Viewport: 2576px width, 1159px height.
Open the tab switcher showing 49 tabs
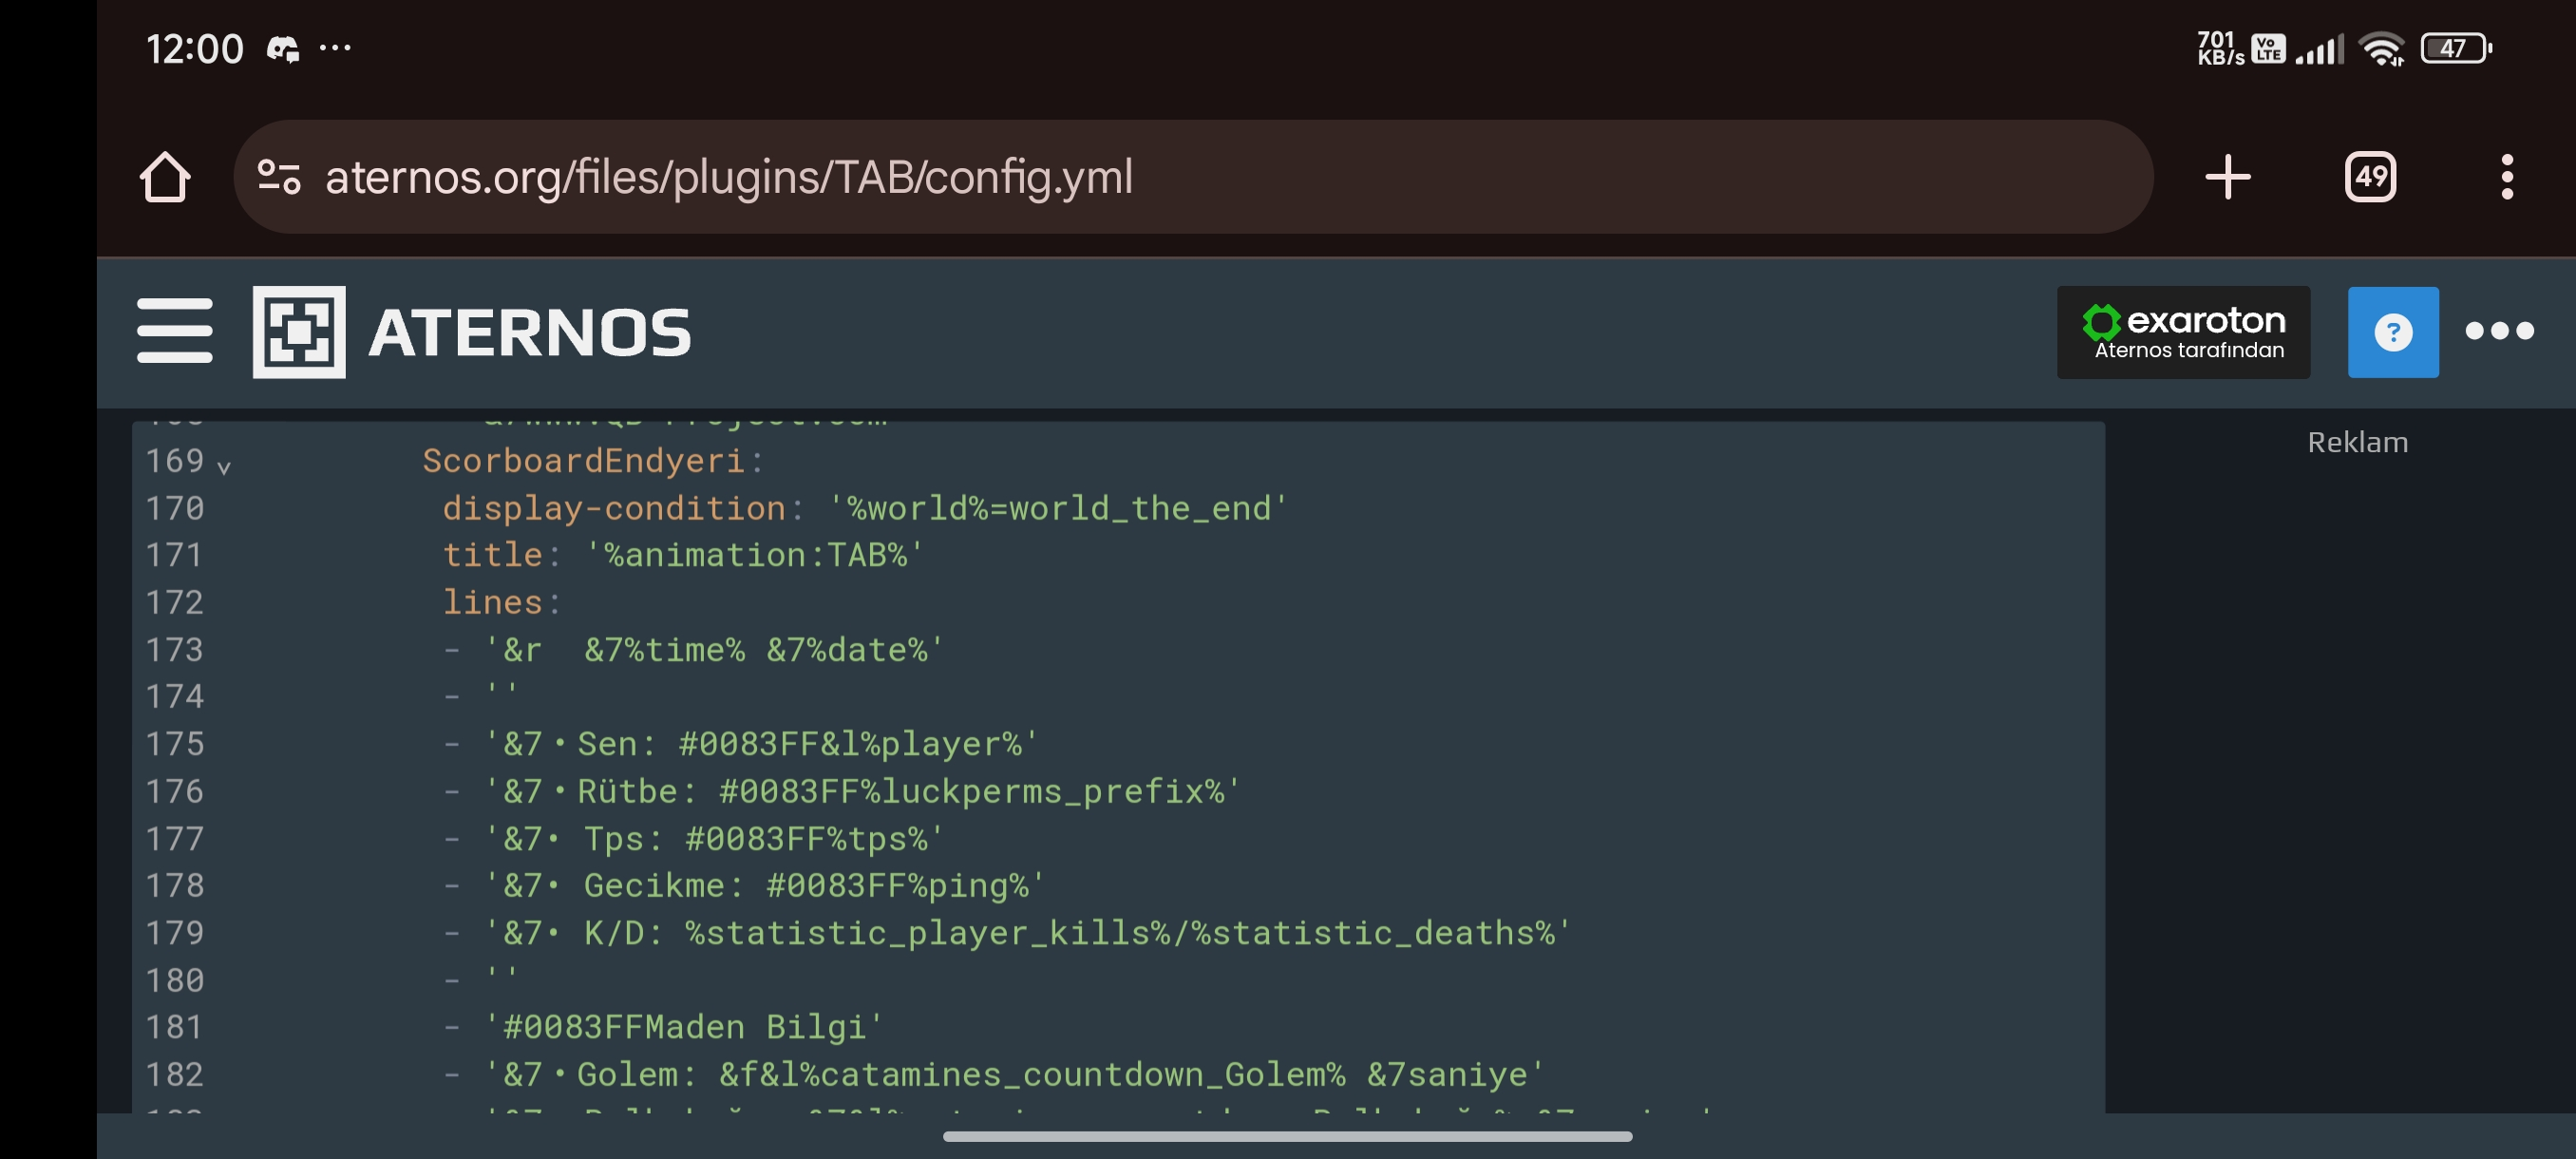pyautogui.click(x=2370, y=177)
